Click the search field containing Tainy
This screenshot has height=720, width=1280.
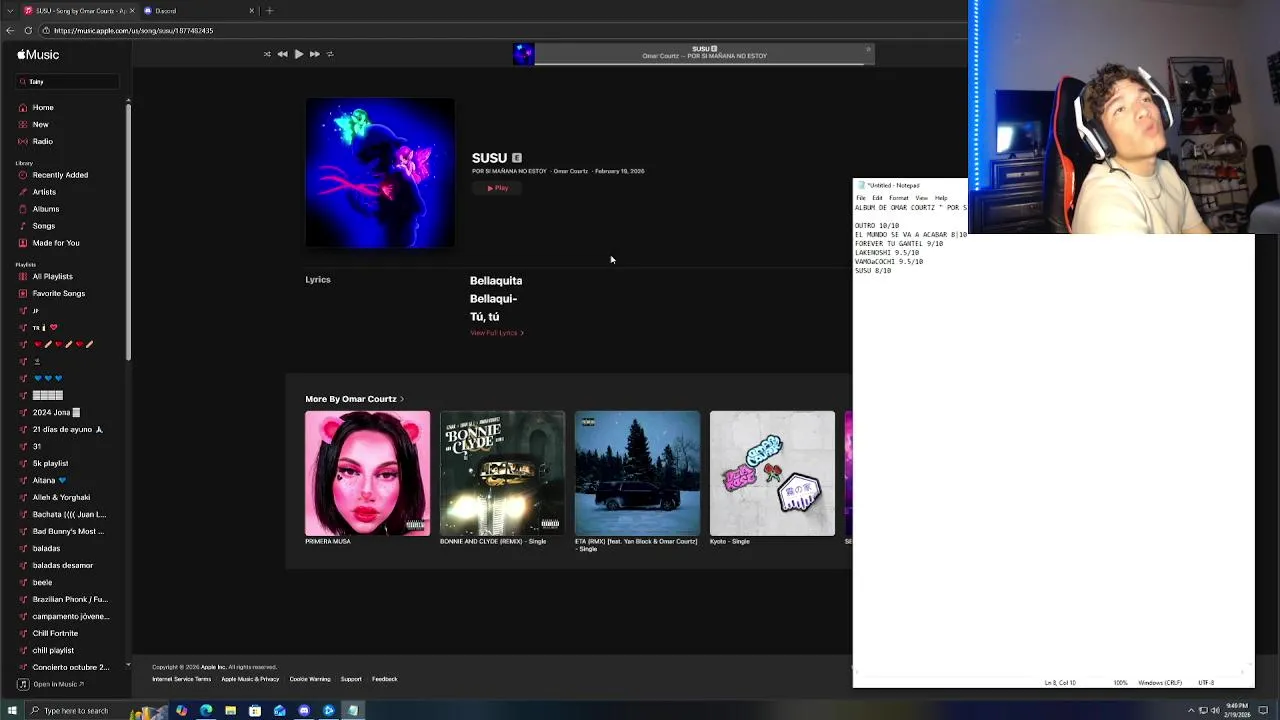pyautogui.click(x=68, y=81)
